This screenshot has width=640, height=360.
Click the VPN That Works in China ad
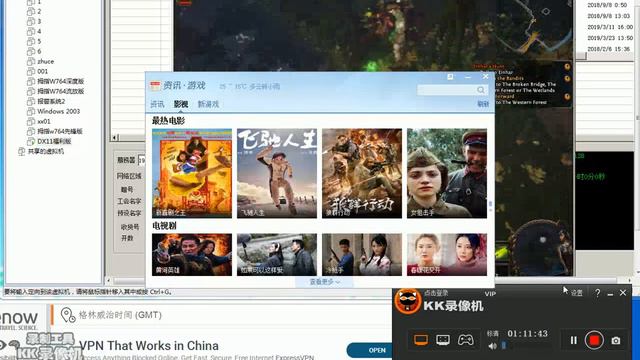point(149,346)
